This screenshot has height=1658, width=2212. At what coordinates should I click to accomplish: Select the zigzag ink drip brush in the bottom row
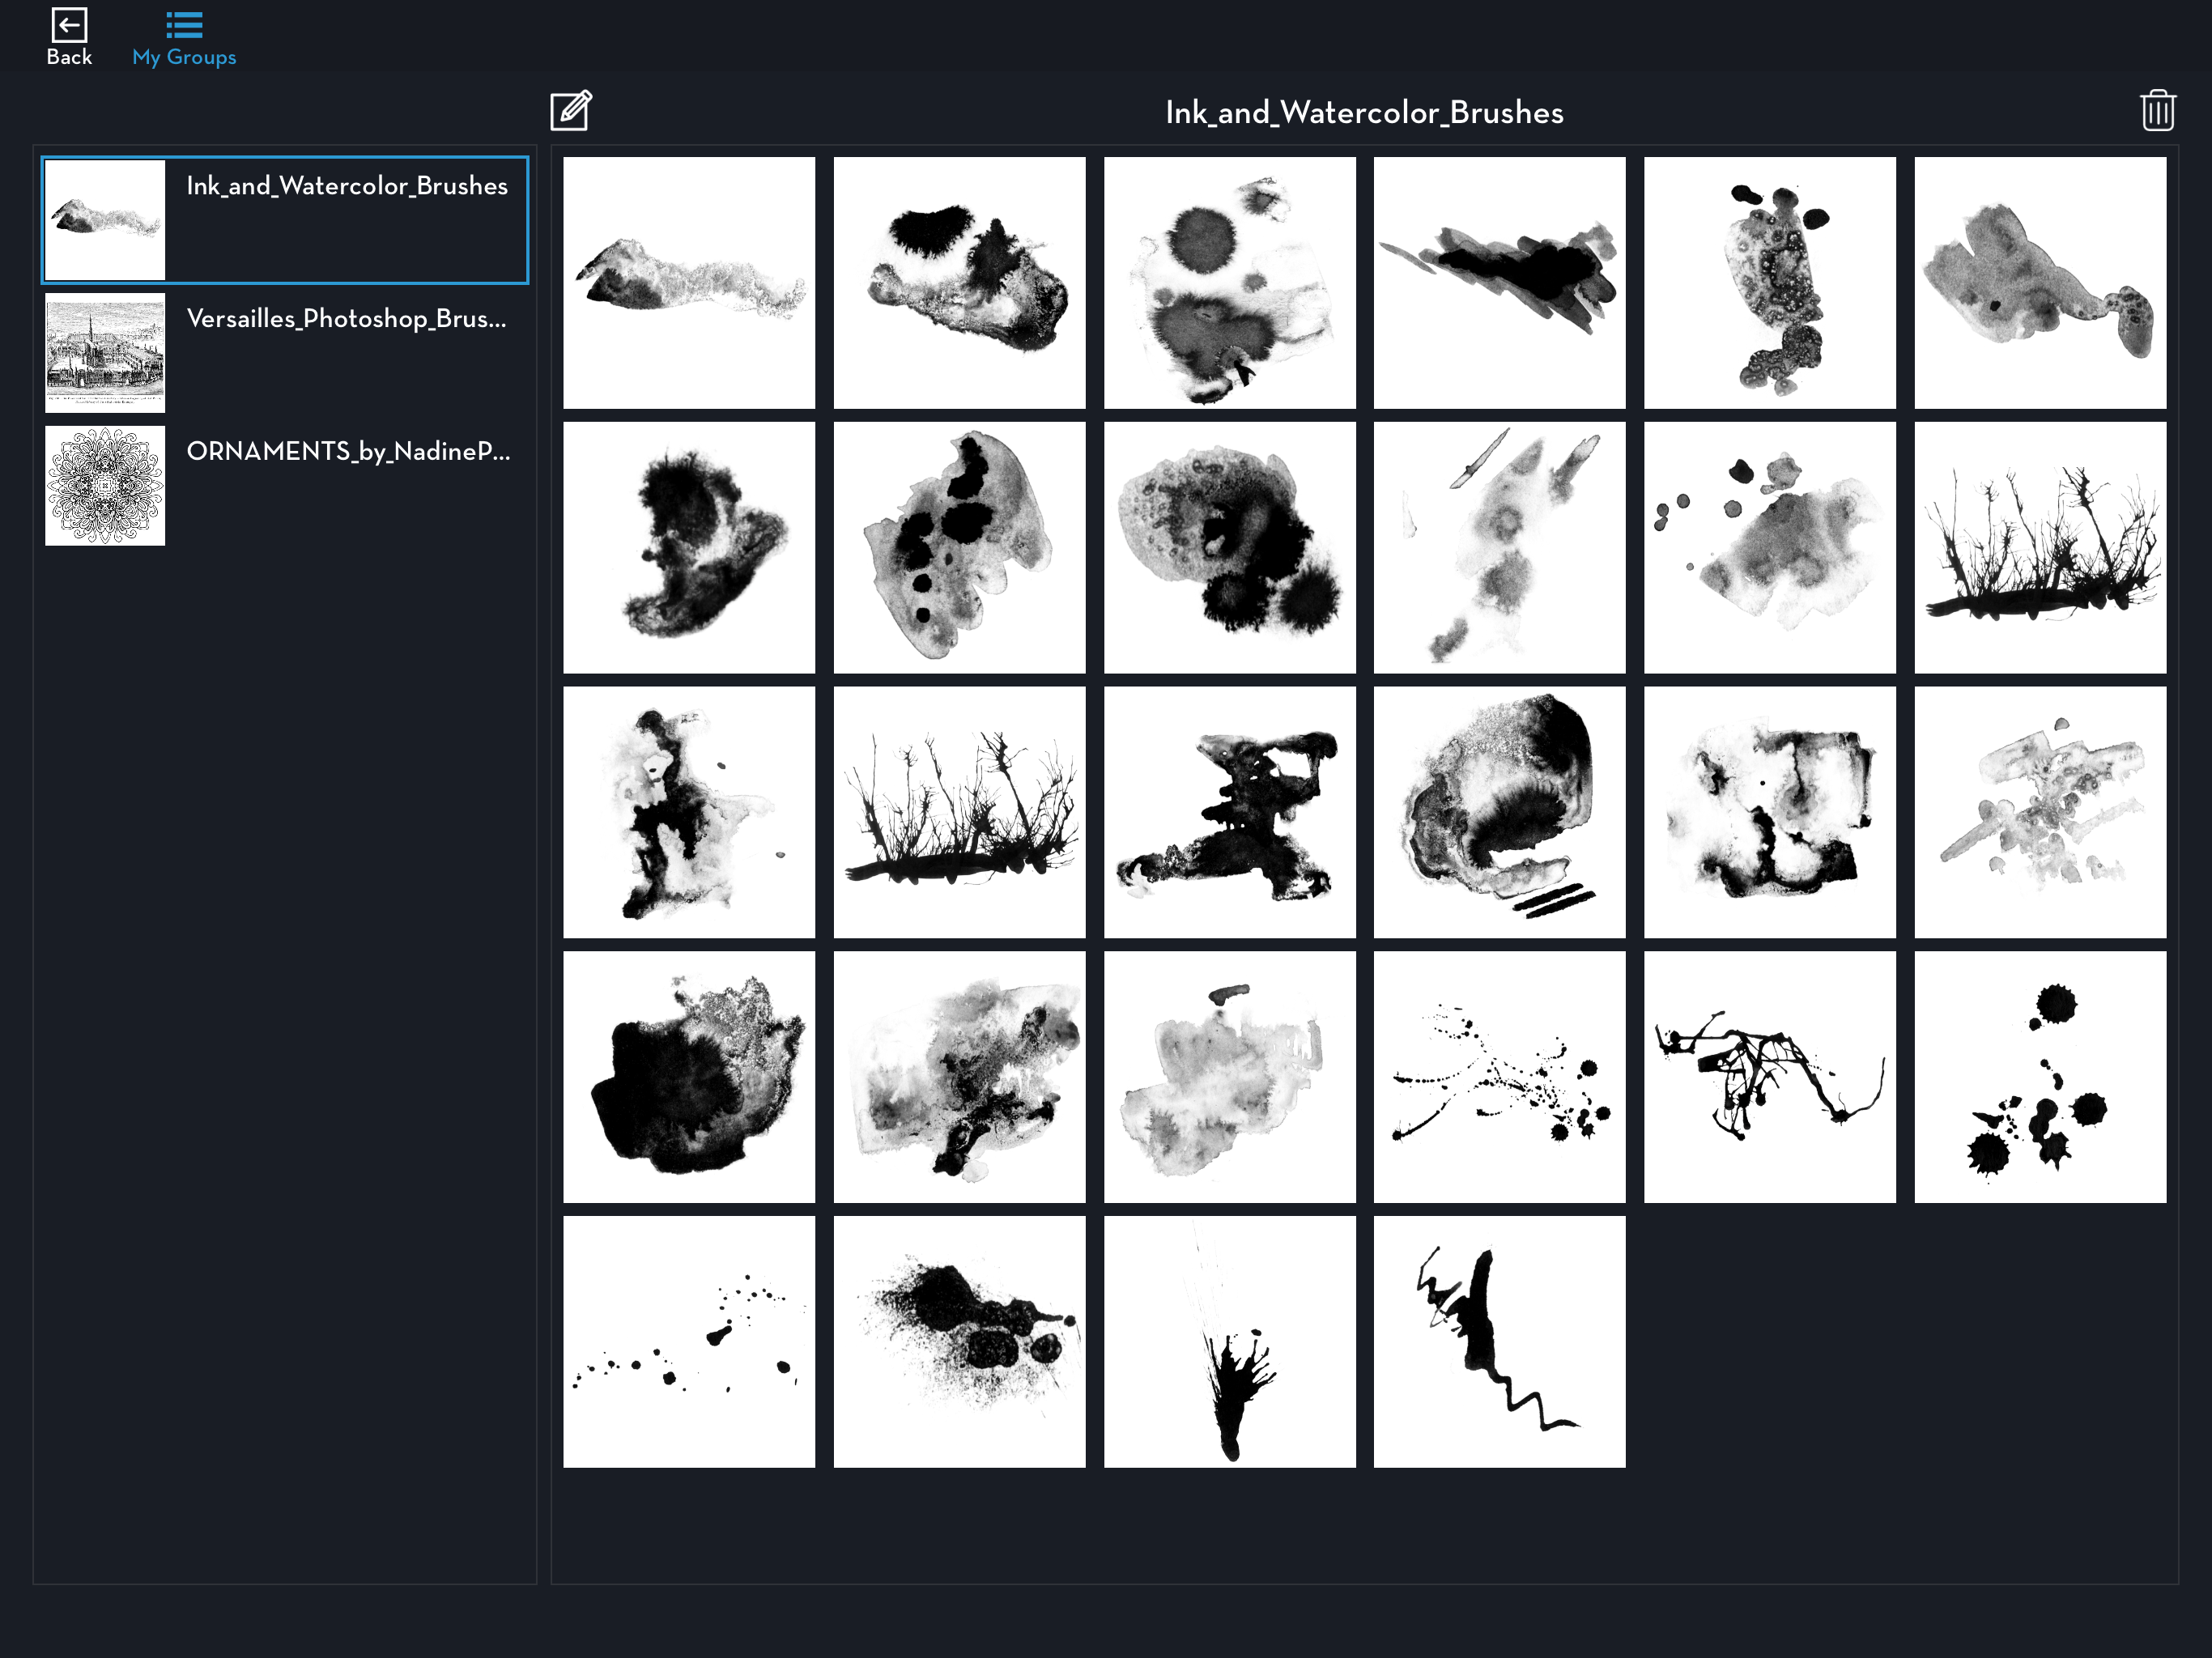[x=1499, y=1342]
